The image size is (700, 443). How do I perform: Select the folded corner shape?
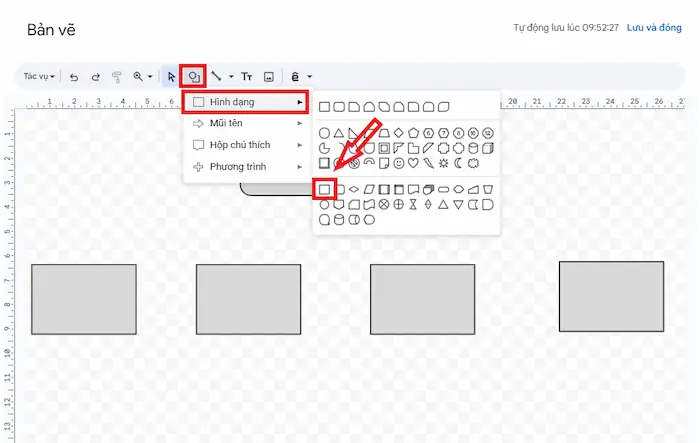click(x=384, y=163)
